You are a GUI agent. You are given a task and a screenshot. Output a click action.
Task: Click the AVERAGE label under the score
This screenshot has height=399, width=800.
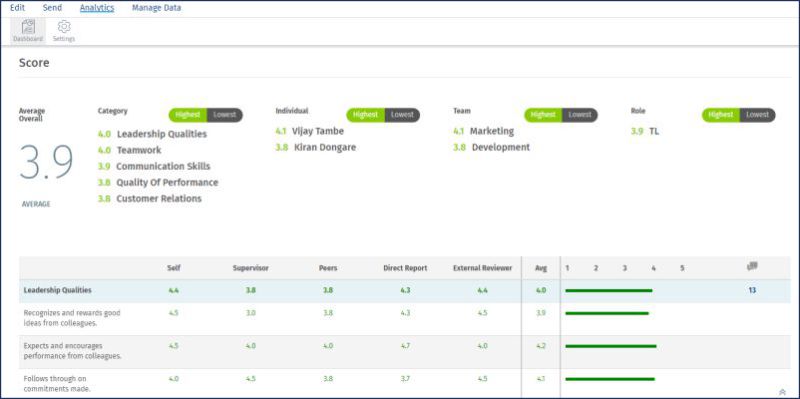(36, 204)
